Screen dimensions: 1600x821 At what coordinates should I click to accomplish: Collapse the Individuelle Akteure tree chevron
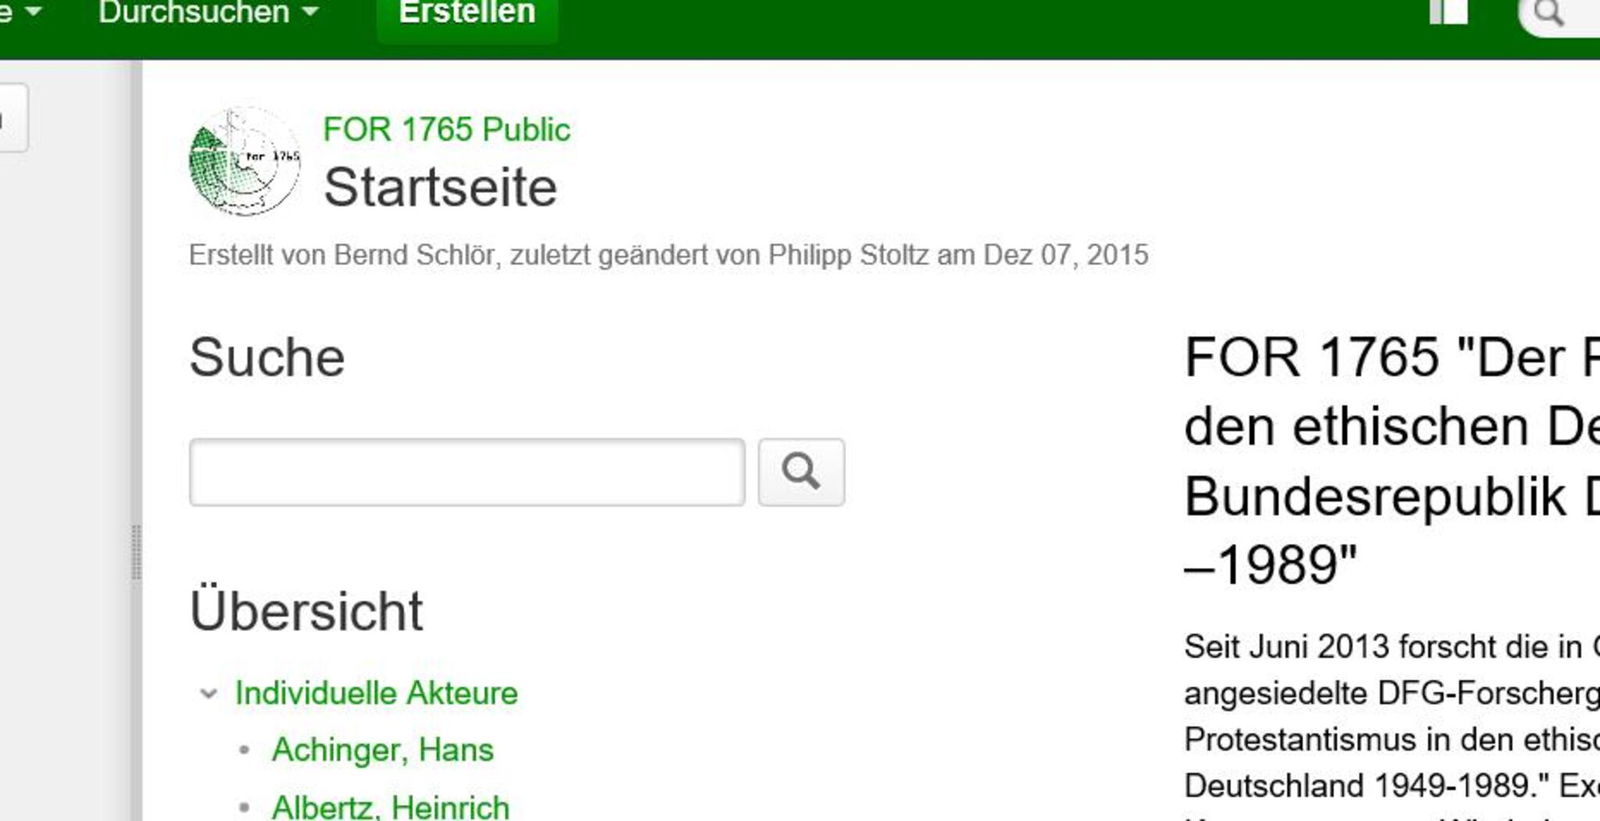click(x=208, y=694)
